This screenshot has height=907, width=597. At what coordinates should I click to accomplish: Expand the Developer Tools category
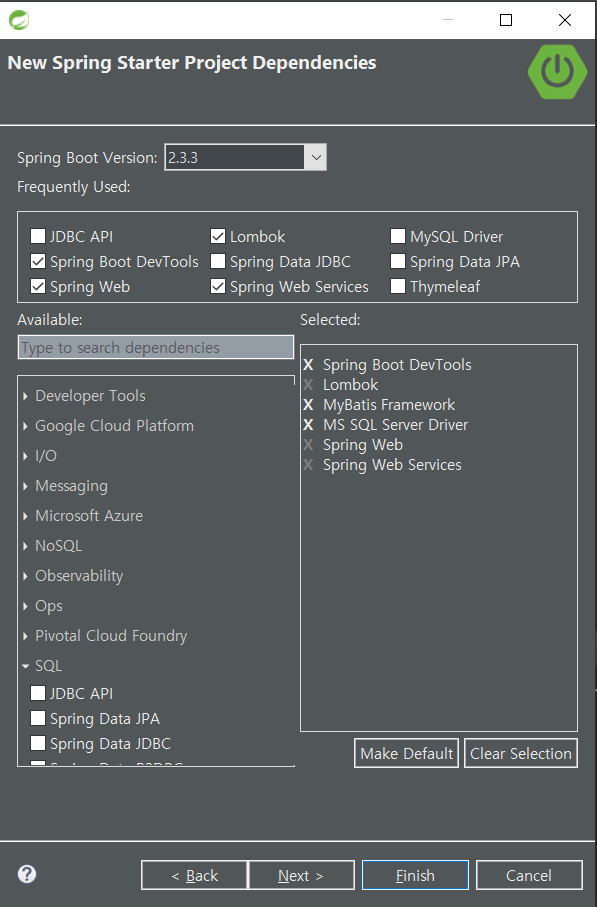[x=25, y=396]
